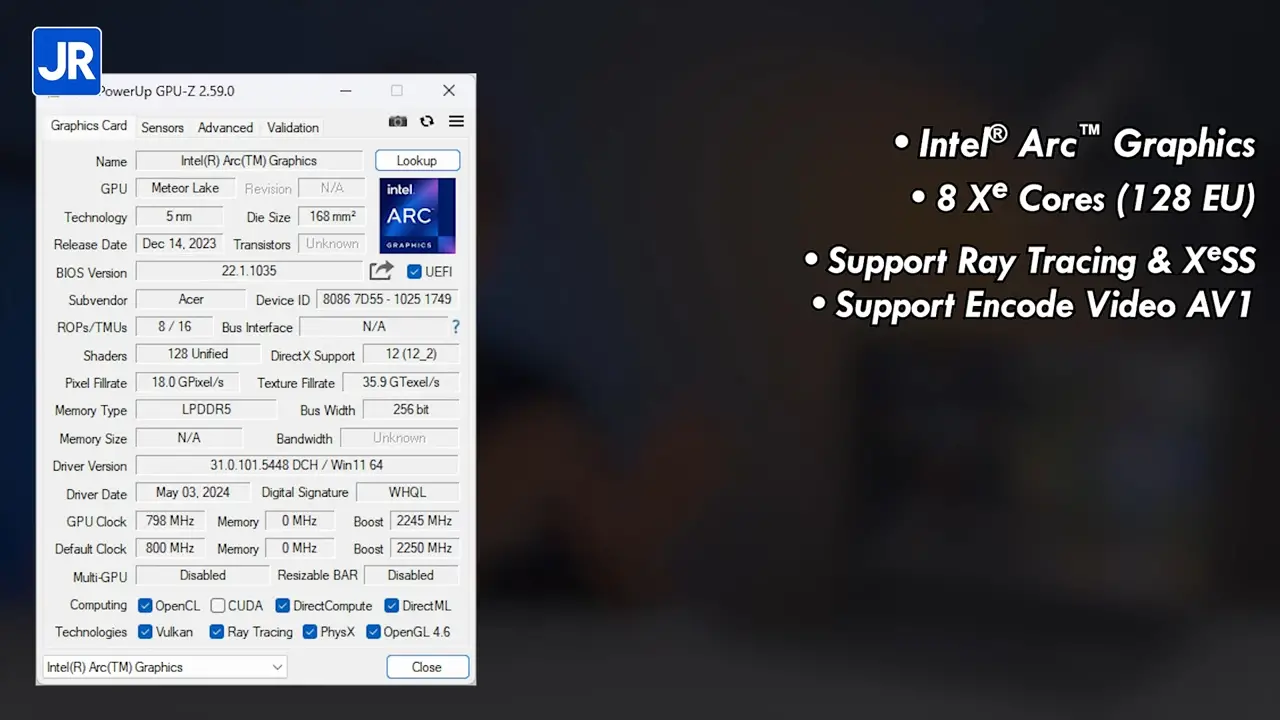Open the hamburger menu in GPU-Z
1280x720 pixels.
(456, 121)
